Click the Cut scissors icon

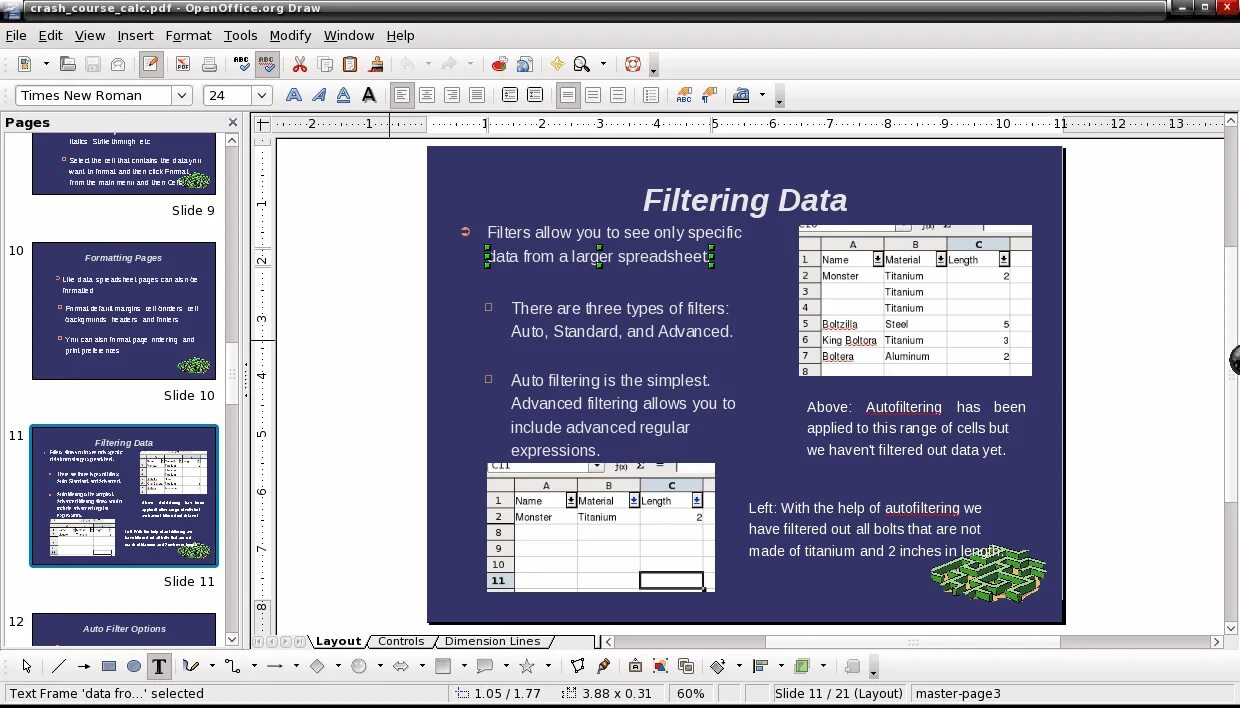pos(300,64)
